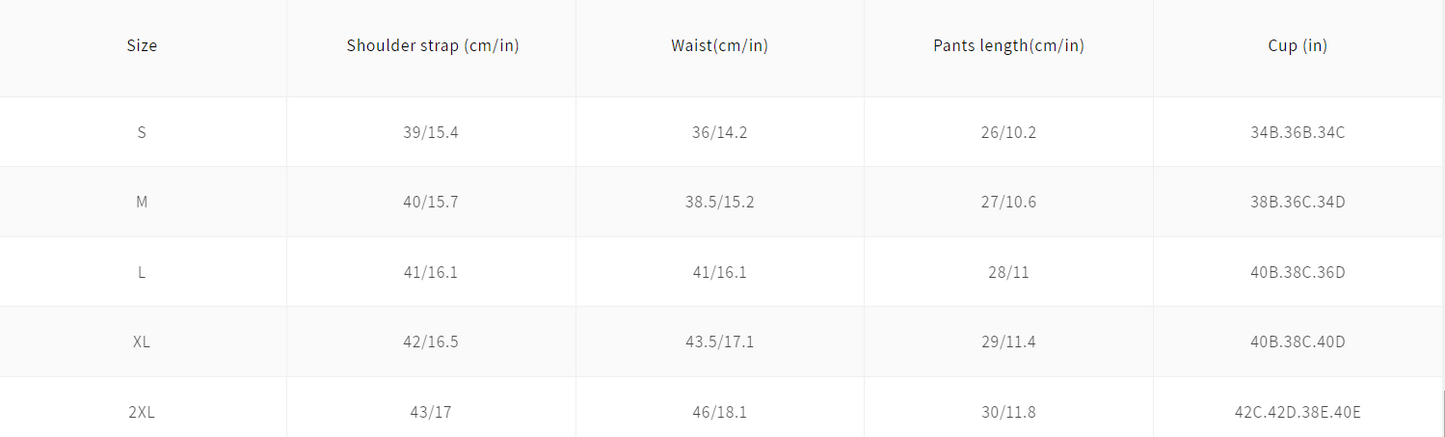Viewport: 1445px width, 437px height.
Task: Select waist value 38.5/15.2
Action: [720, 202]
